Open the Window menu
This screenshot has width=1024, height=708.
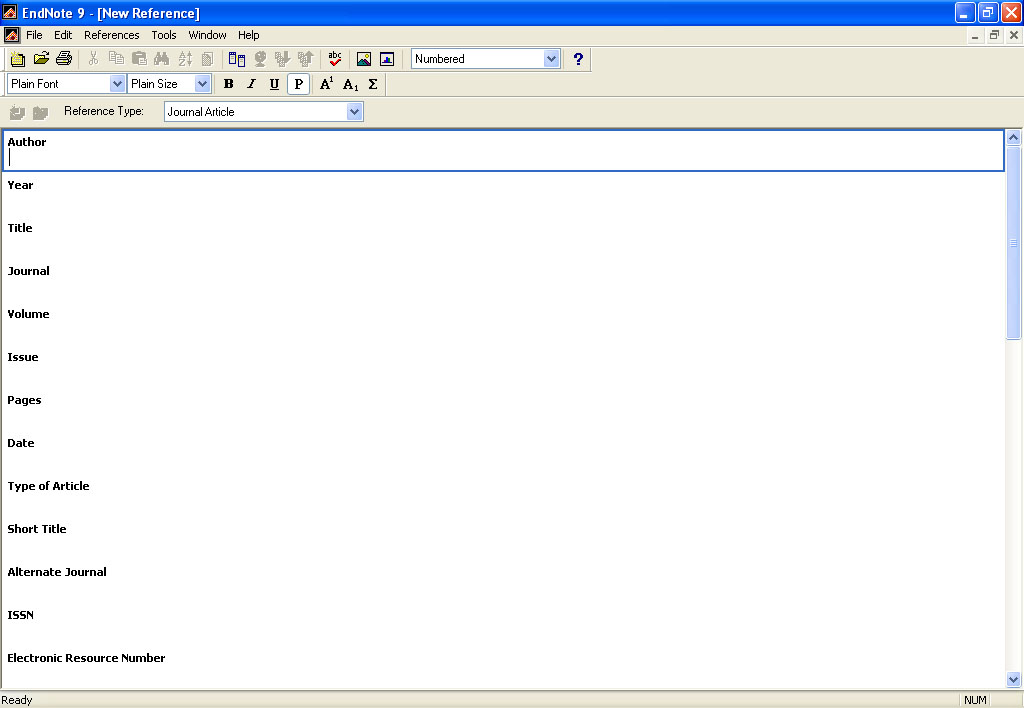tap(207, 35)
